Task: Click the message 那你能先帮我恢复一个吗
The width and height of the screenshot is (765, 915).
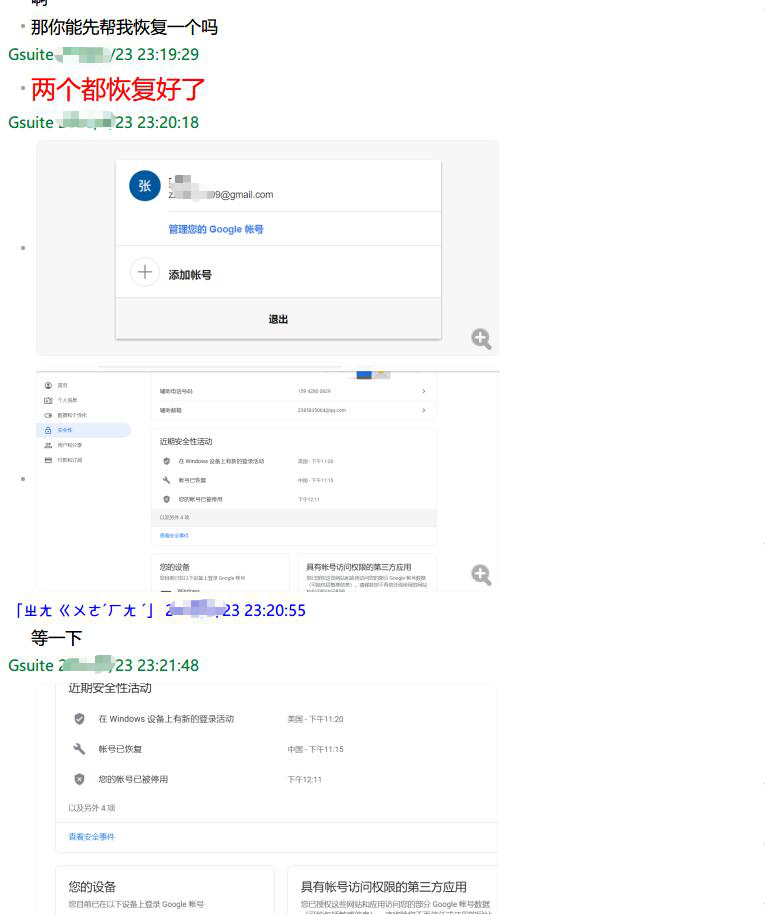Action: click(124, 27)
